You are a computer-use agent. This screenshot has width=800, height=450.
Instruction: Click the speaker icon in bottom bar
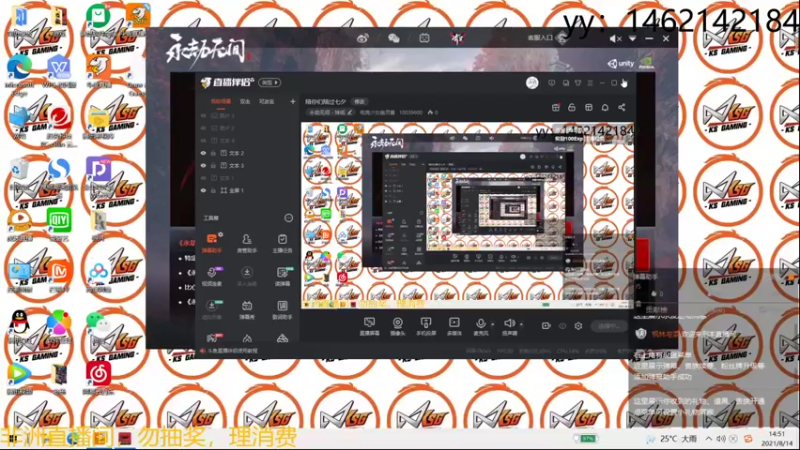(x=509, y=323)
